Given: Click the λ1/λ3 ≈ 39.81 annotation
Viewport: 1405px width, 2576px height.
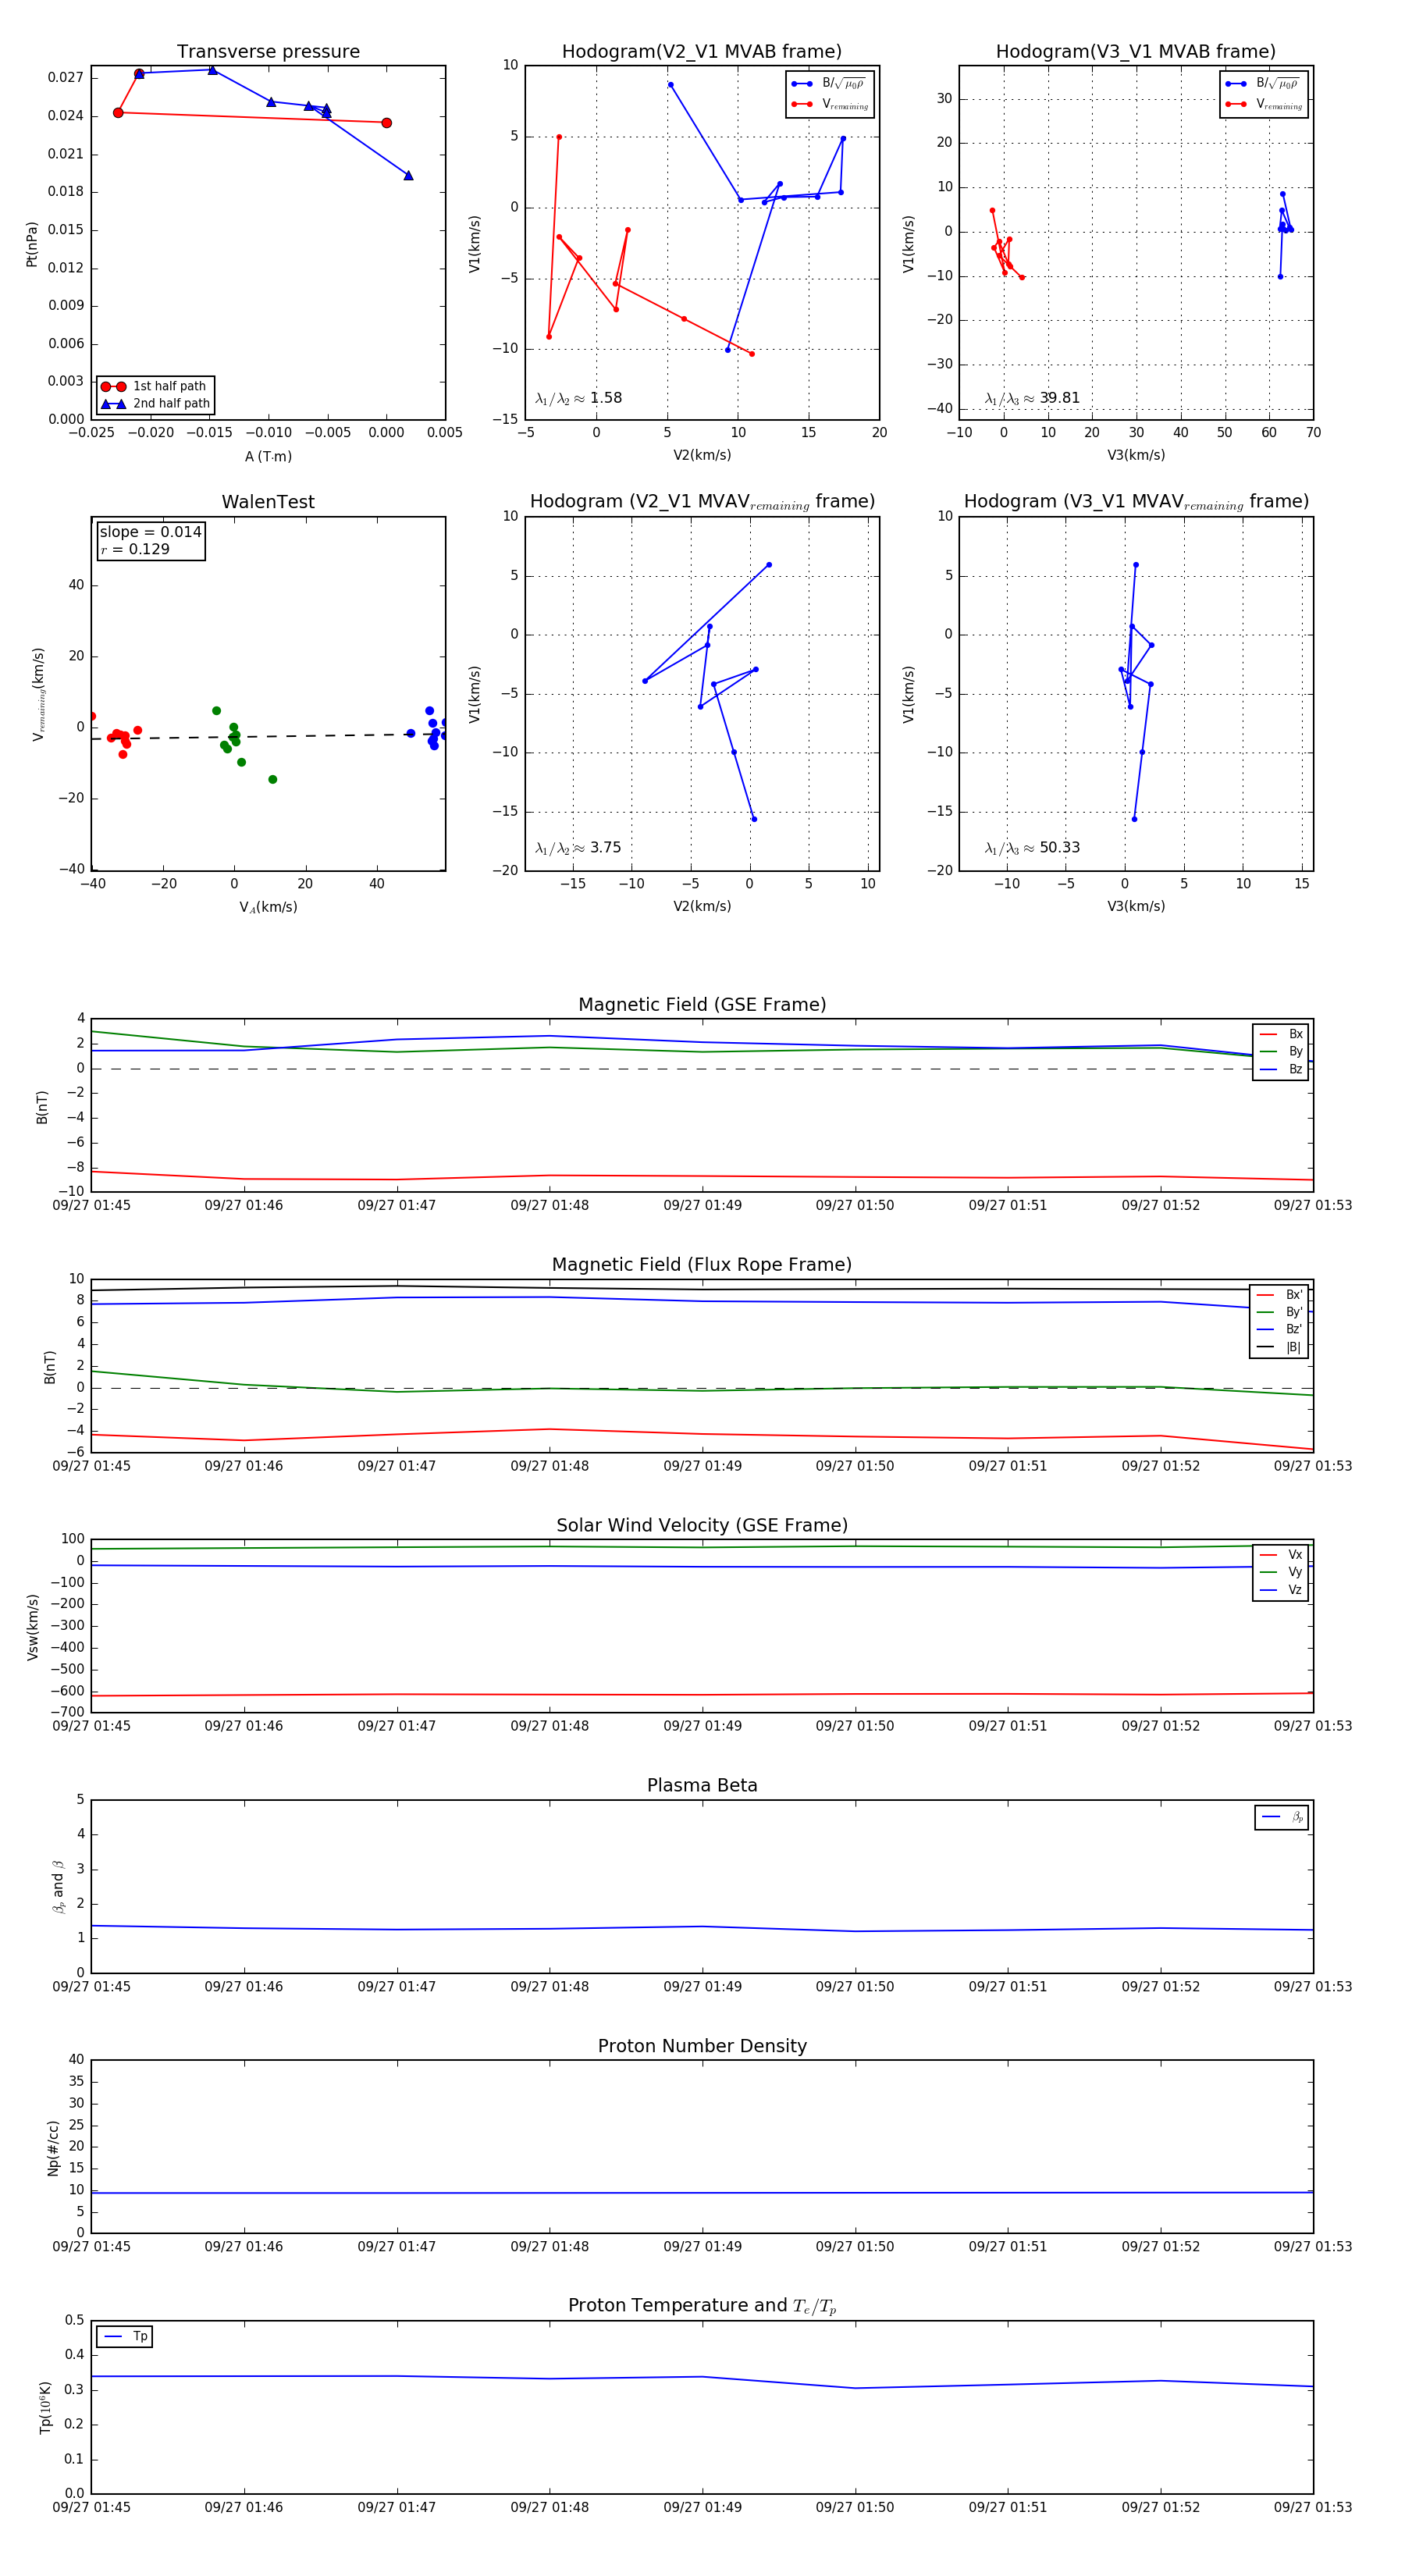Looking at the screenshot, I should (x=1033, y=398).
